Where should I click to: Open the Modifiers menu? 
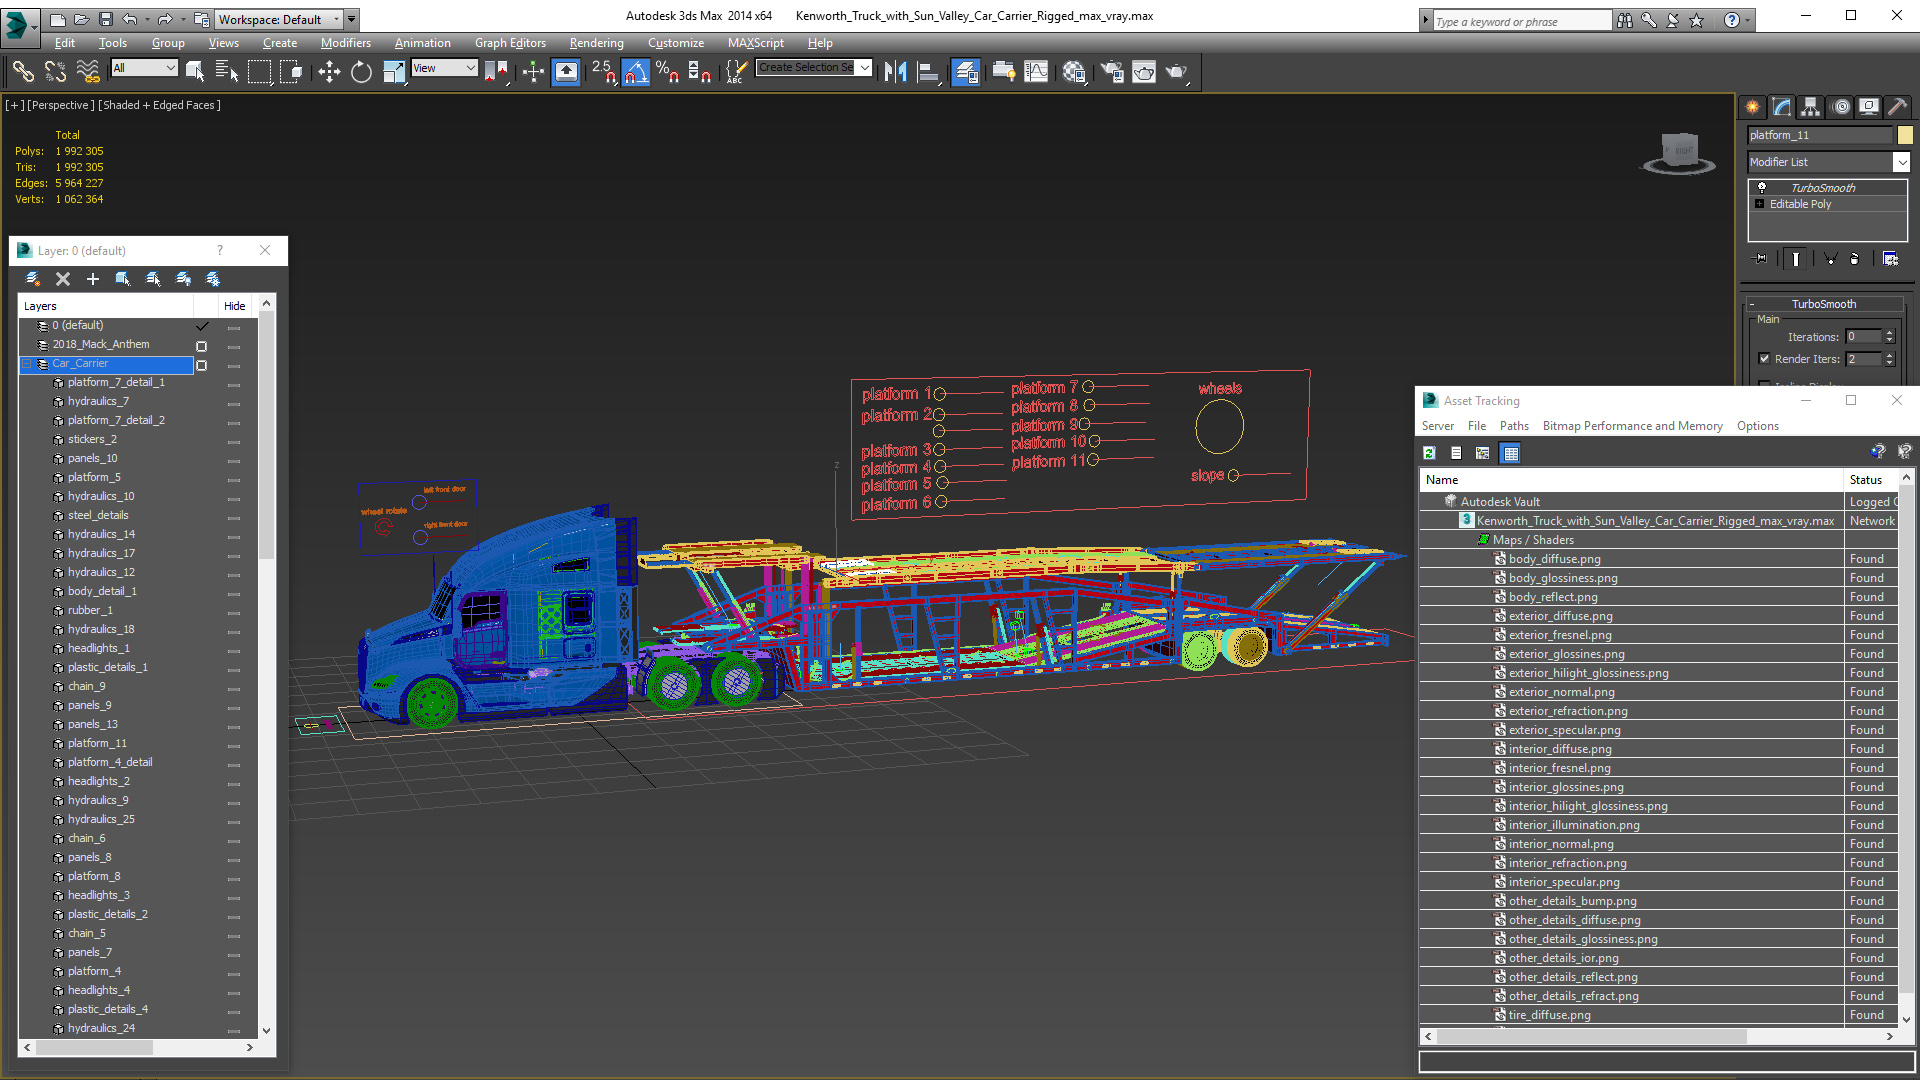[x=345, y=43]
